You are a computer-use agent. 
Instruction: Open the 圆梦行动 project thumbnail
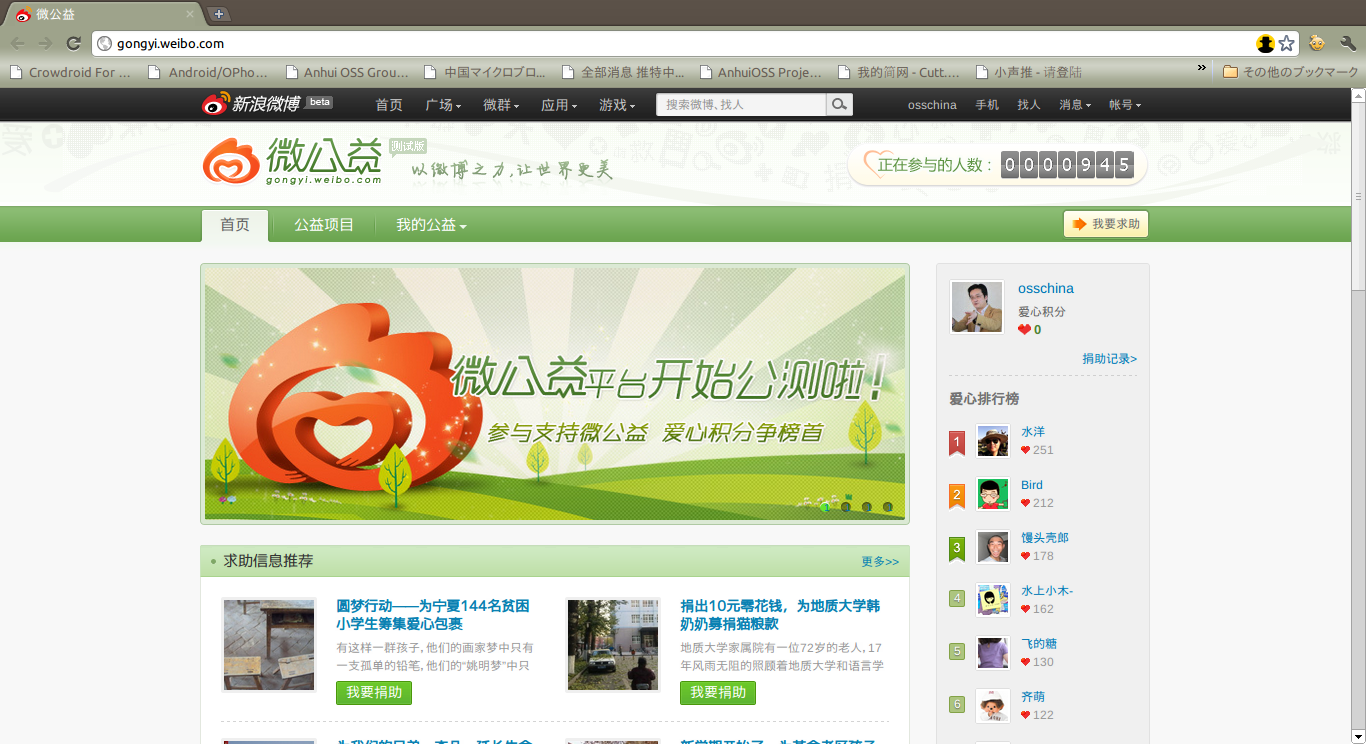[269, 645]
